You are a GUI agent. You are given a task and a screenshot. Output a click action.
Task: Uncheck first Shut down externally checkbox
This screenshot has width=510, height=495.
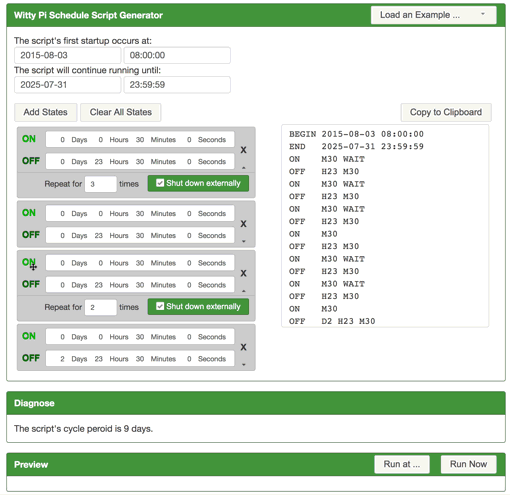(x=160, y=183)
